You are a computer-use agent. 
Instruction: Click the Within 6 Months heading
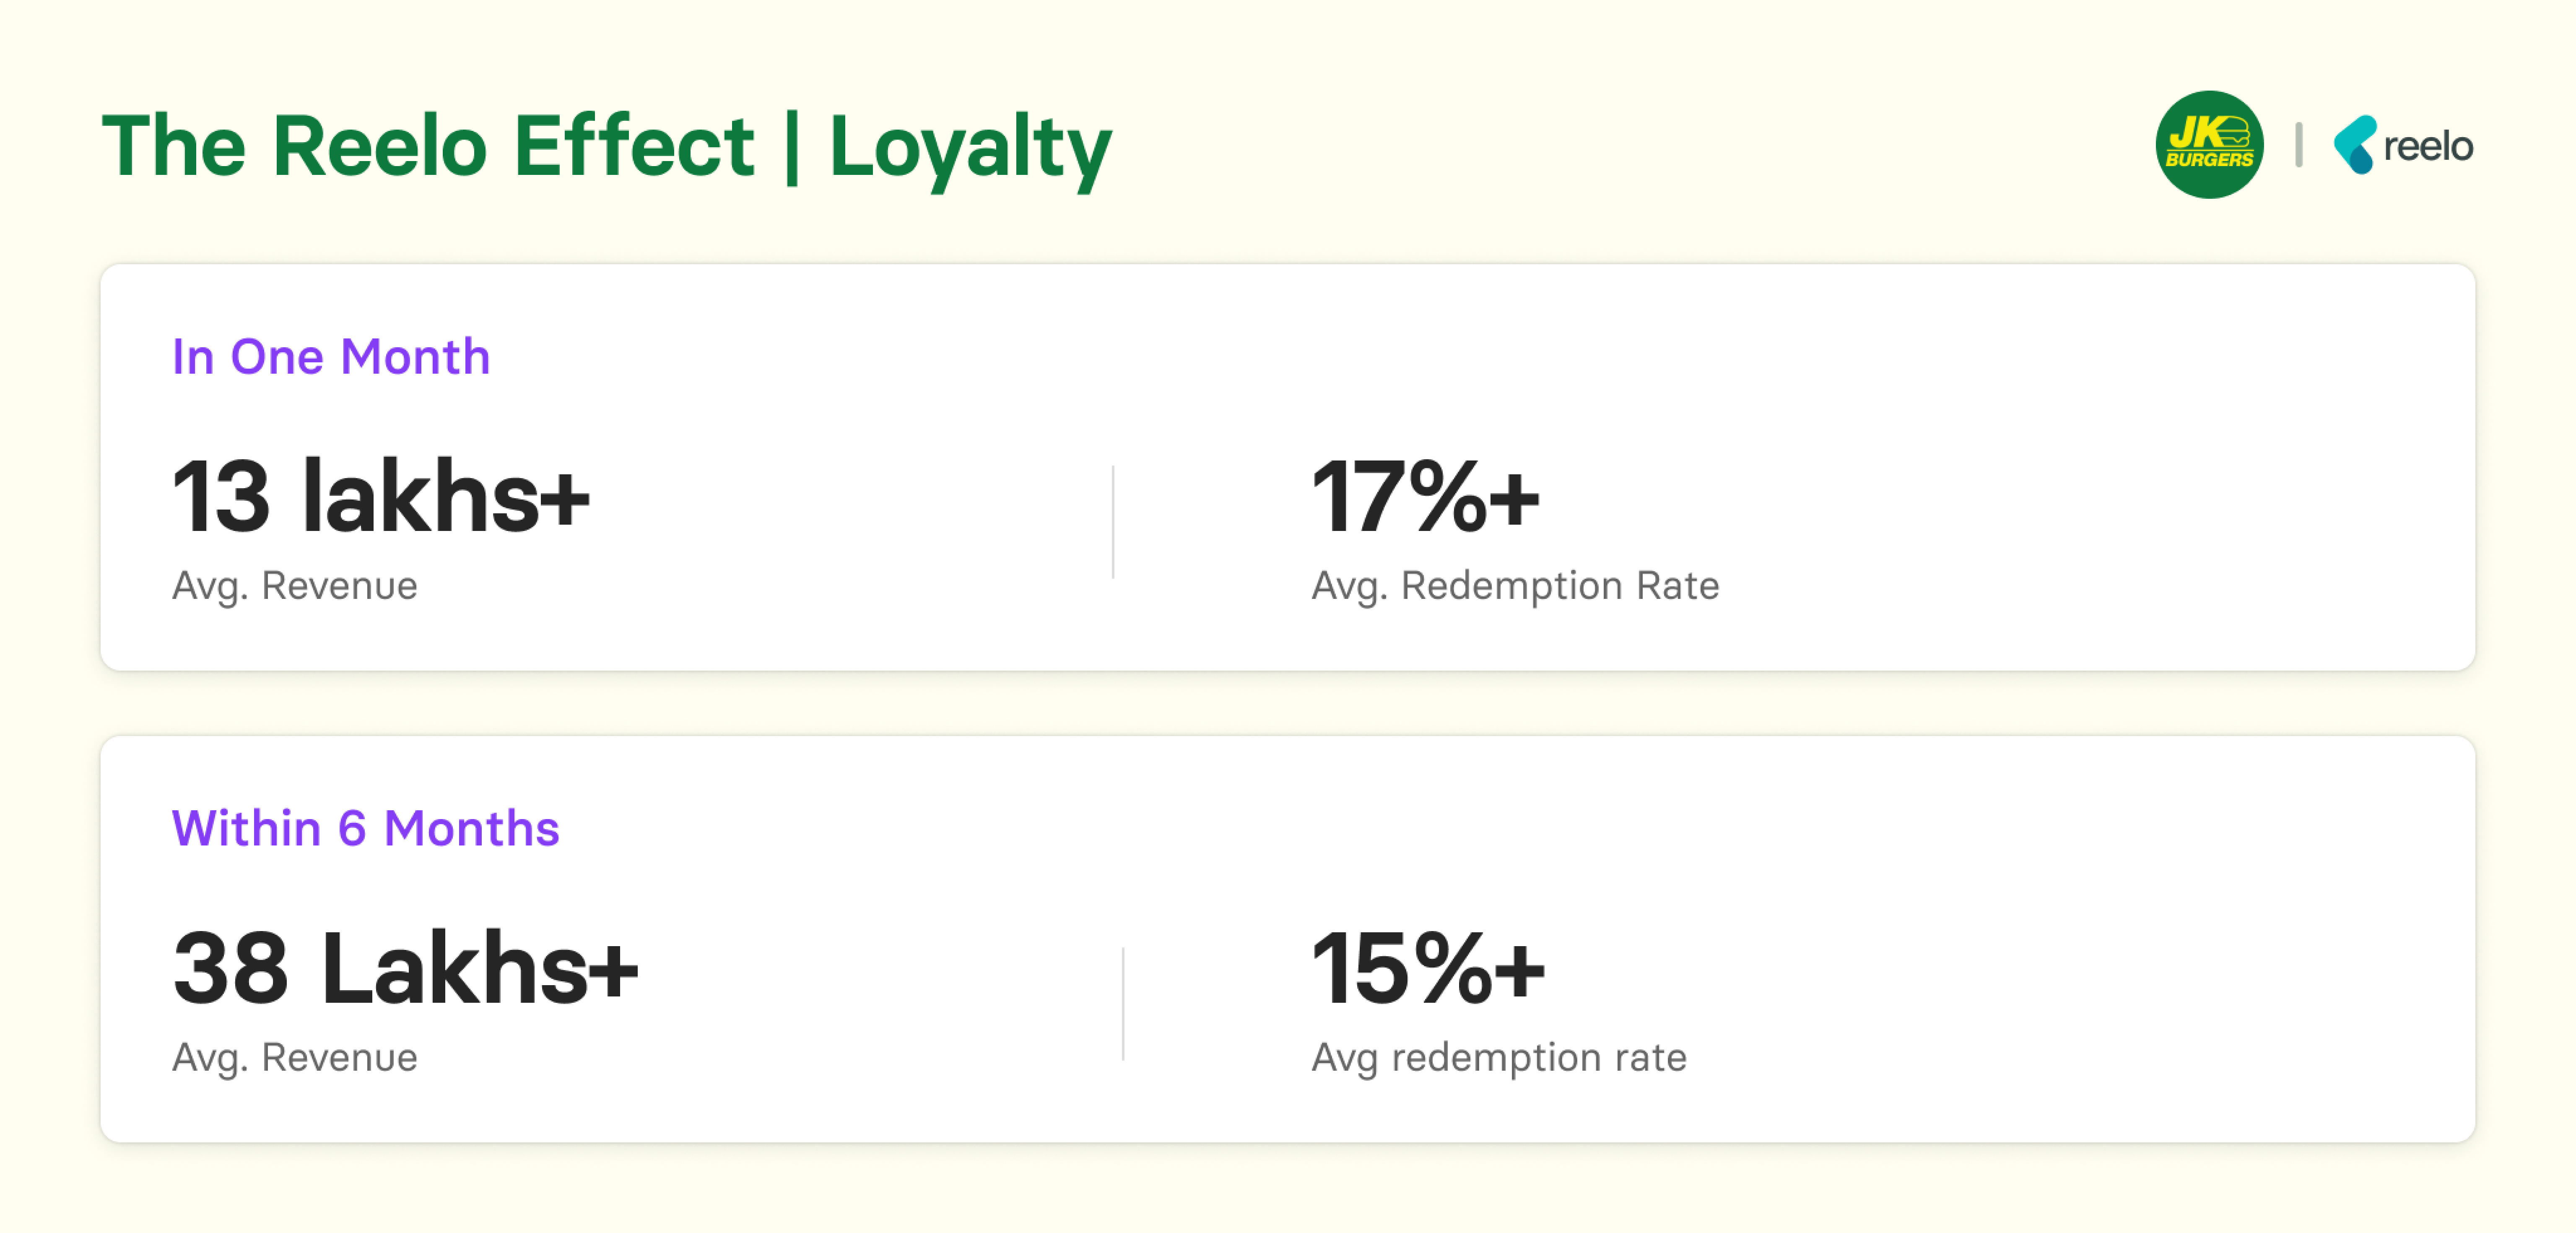[365, 829]
